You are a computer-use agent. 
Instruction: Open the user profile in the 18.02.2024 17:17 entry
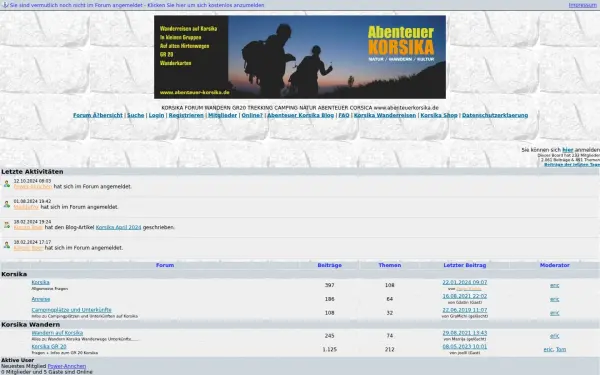pyautogui.click(x=28, y=248)
